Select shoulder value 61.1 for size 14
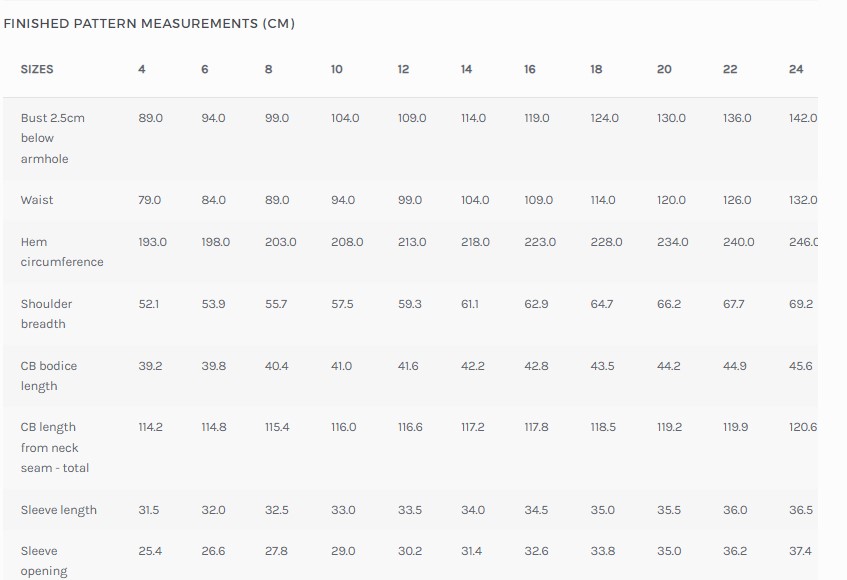 (470, 304)
